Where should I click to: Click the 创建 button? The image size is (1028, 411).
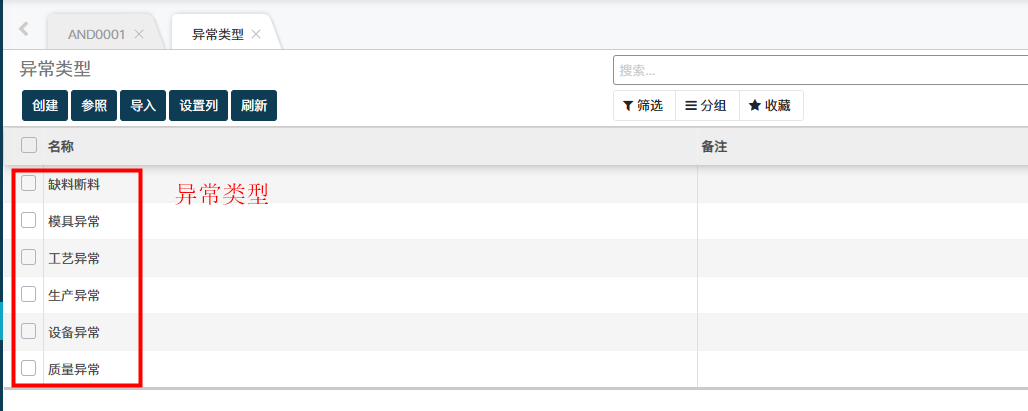pos(45,106)
